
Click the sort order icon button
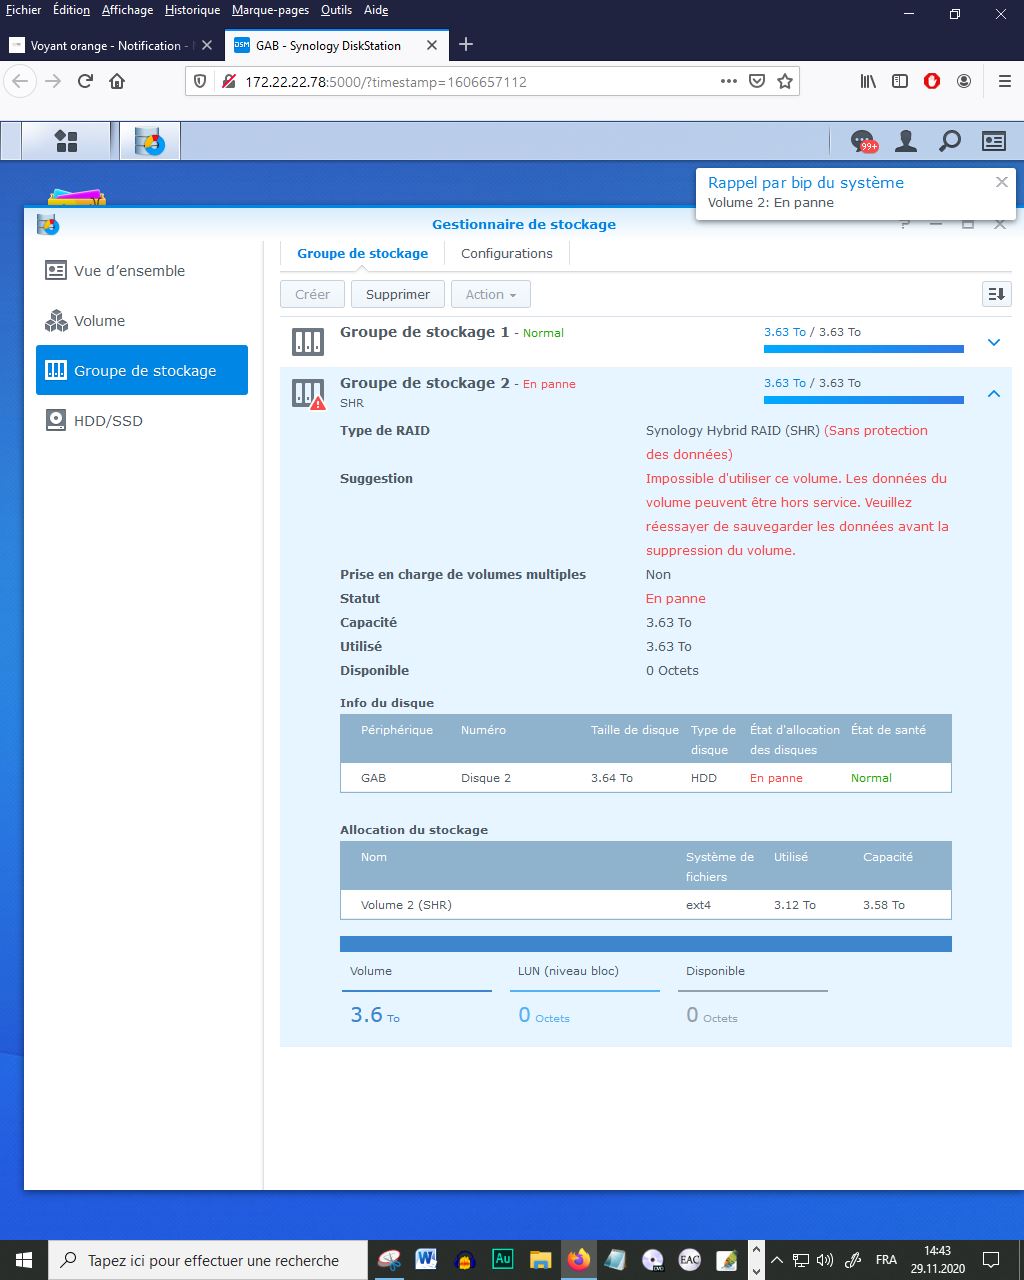point(996,294)
